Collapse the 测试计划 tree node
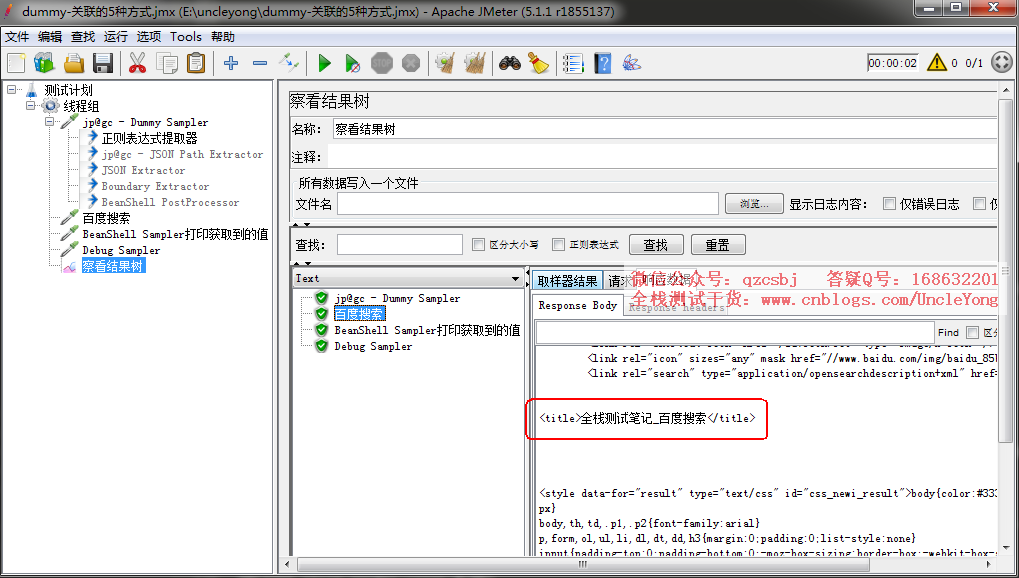The height and width of the screenshot is (578, 1019). click(x=12, y=90)
